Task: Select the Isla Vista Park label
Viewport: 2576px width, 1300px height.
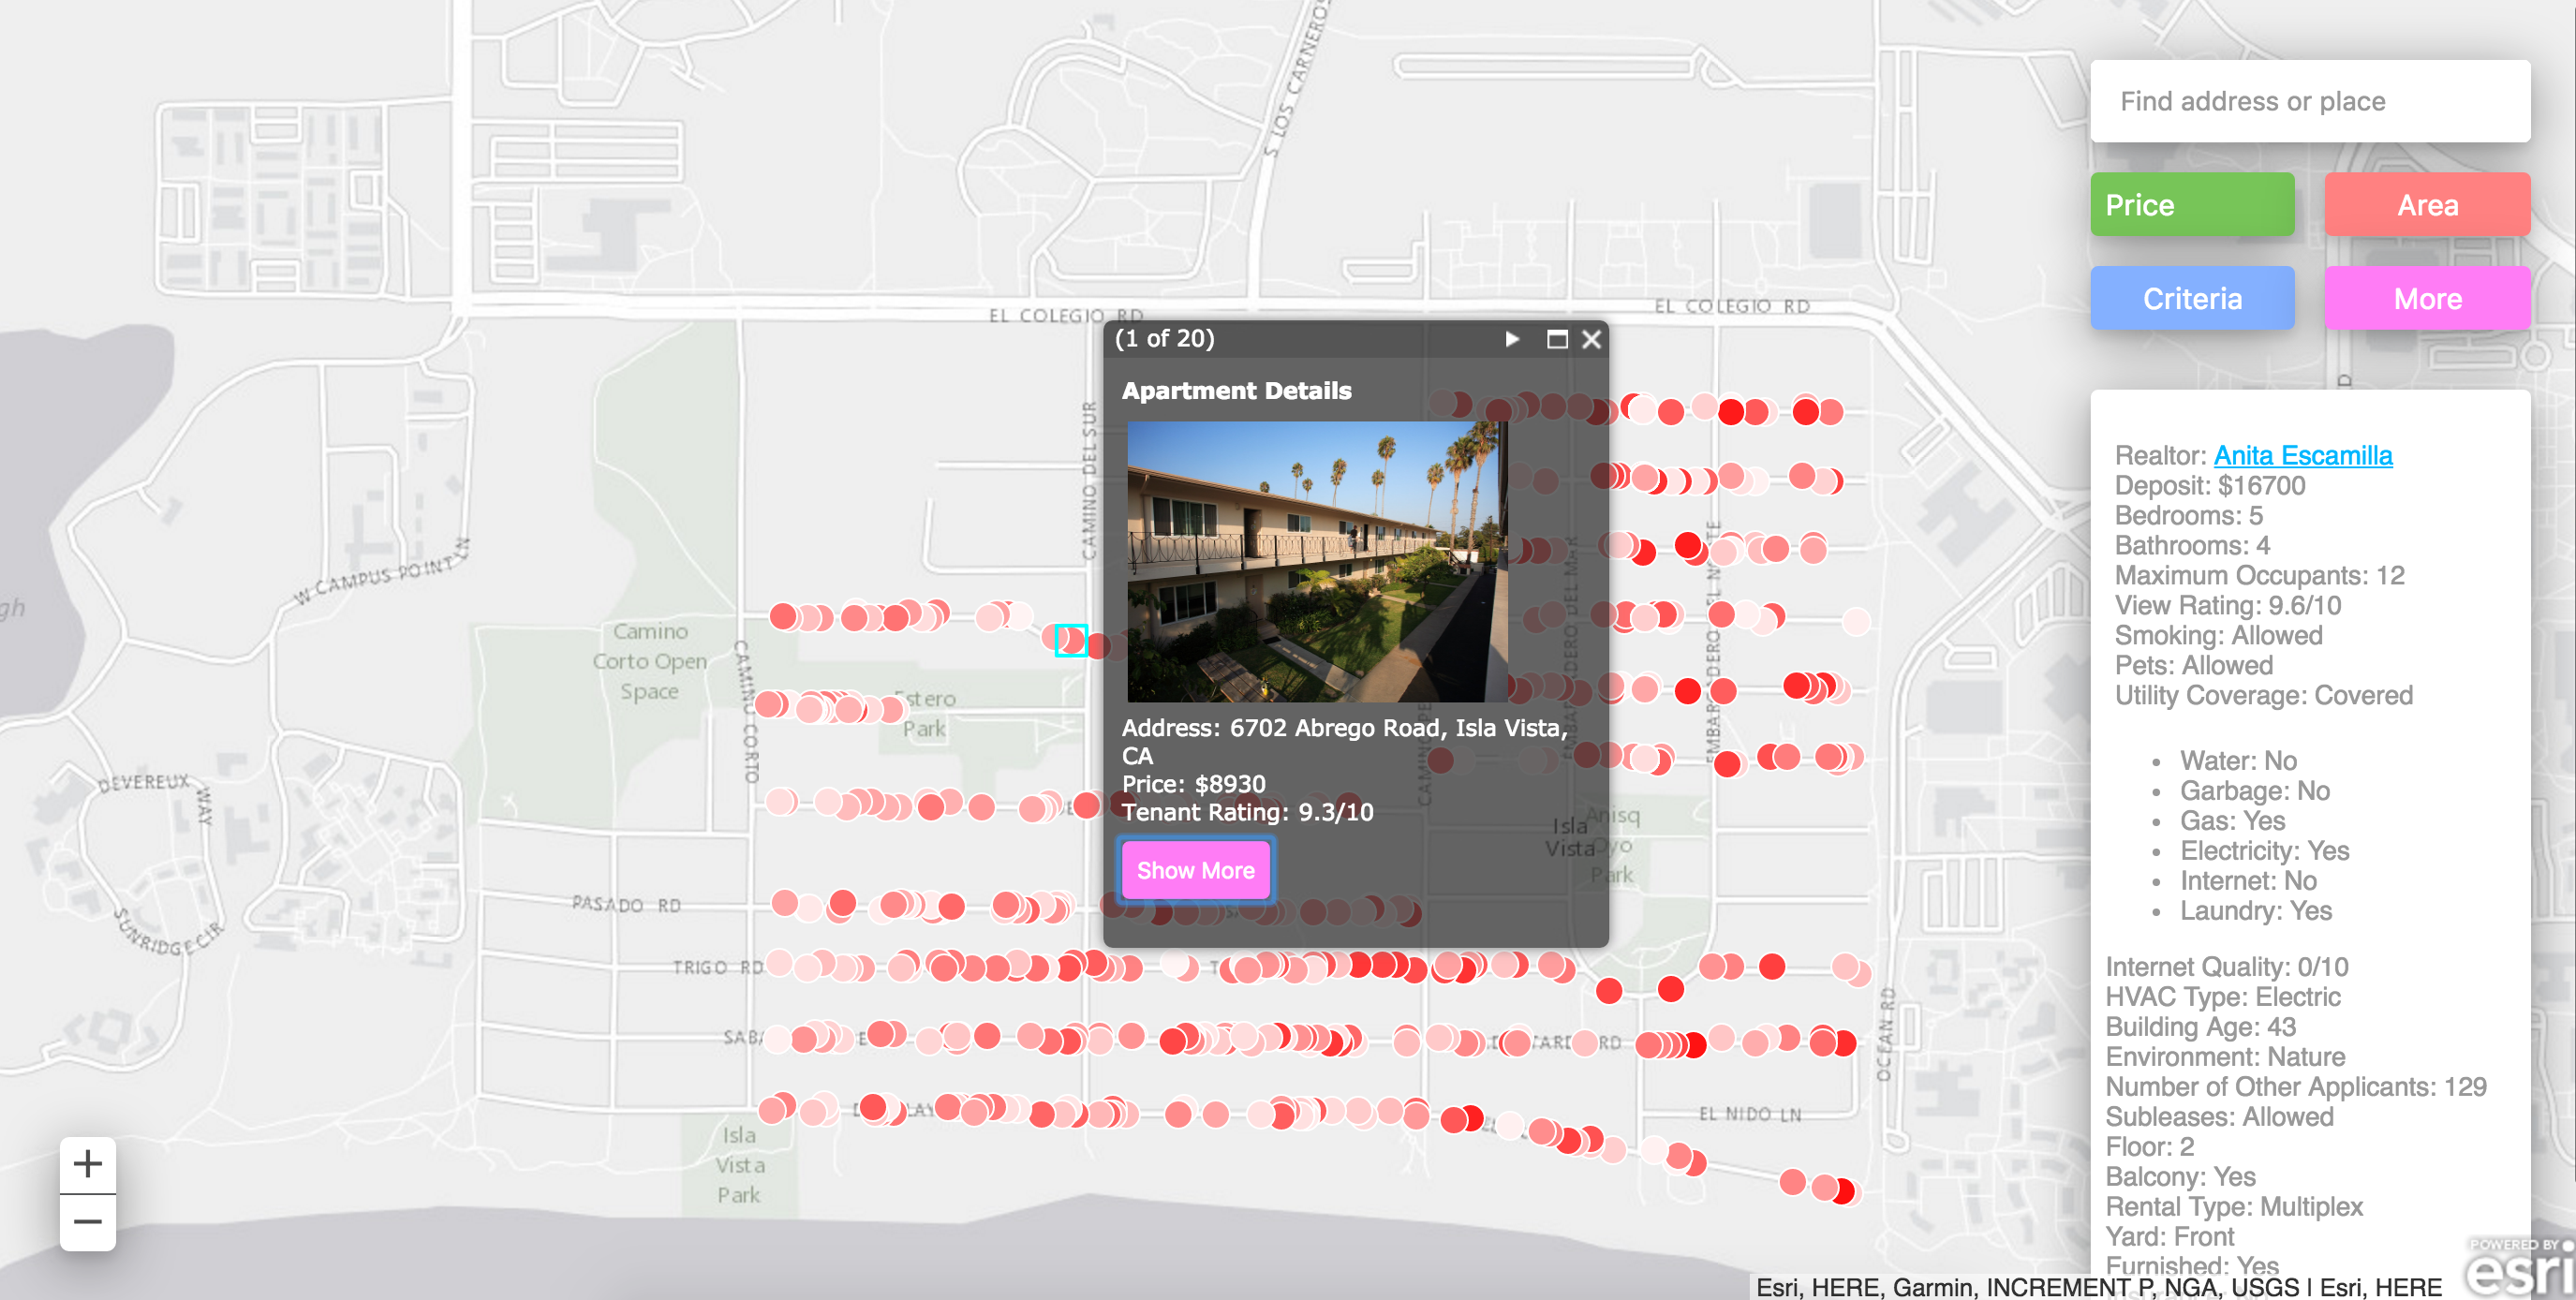Action: pos(739,1165)
